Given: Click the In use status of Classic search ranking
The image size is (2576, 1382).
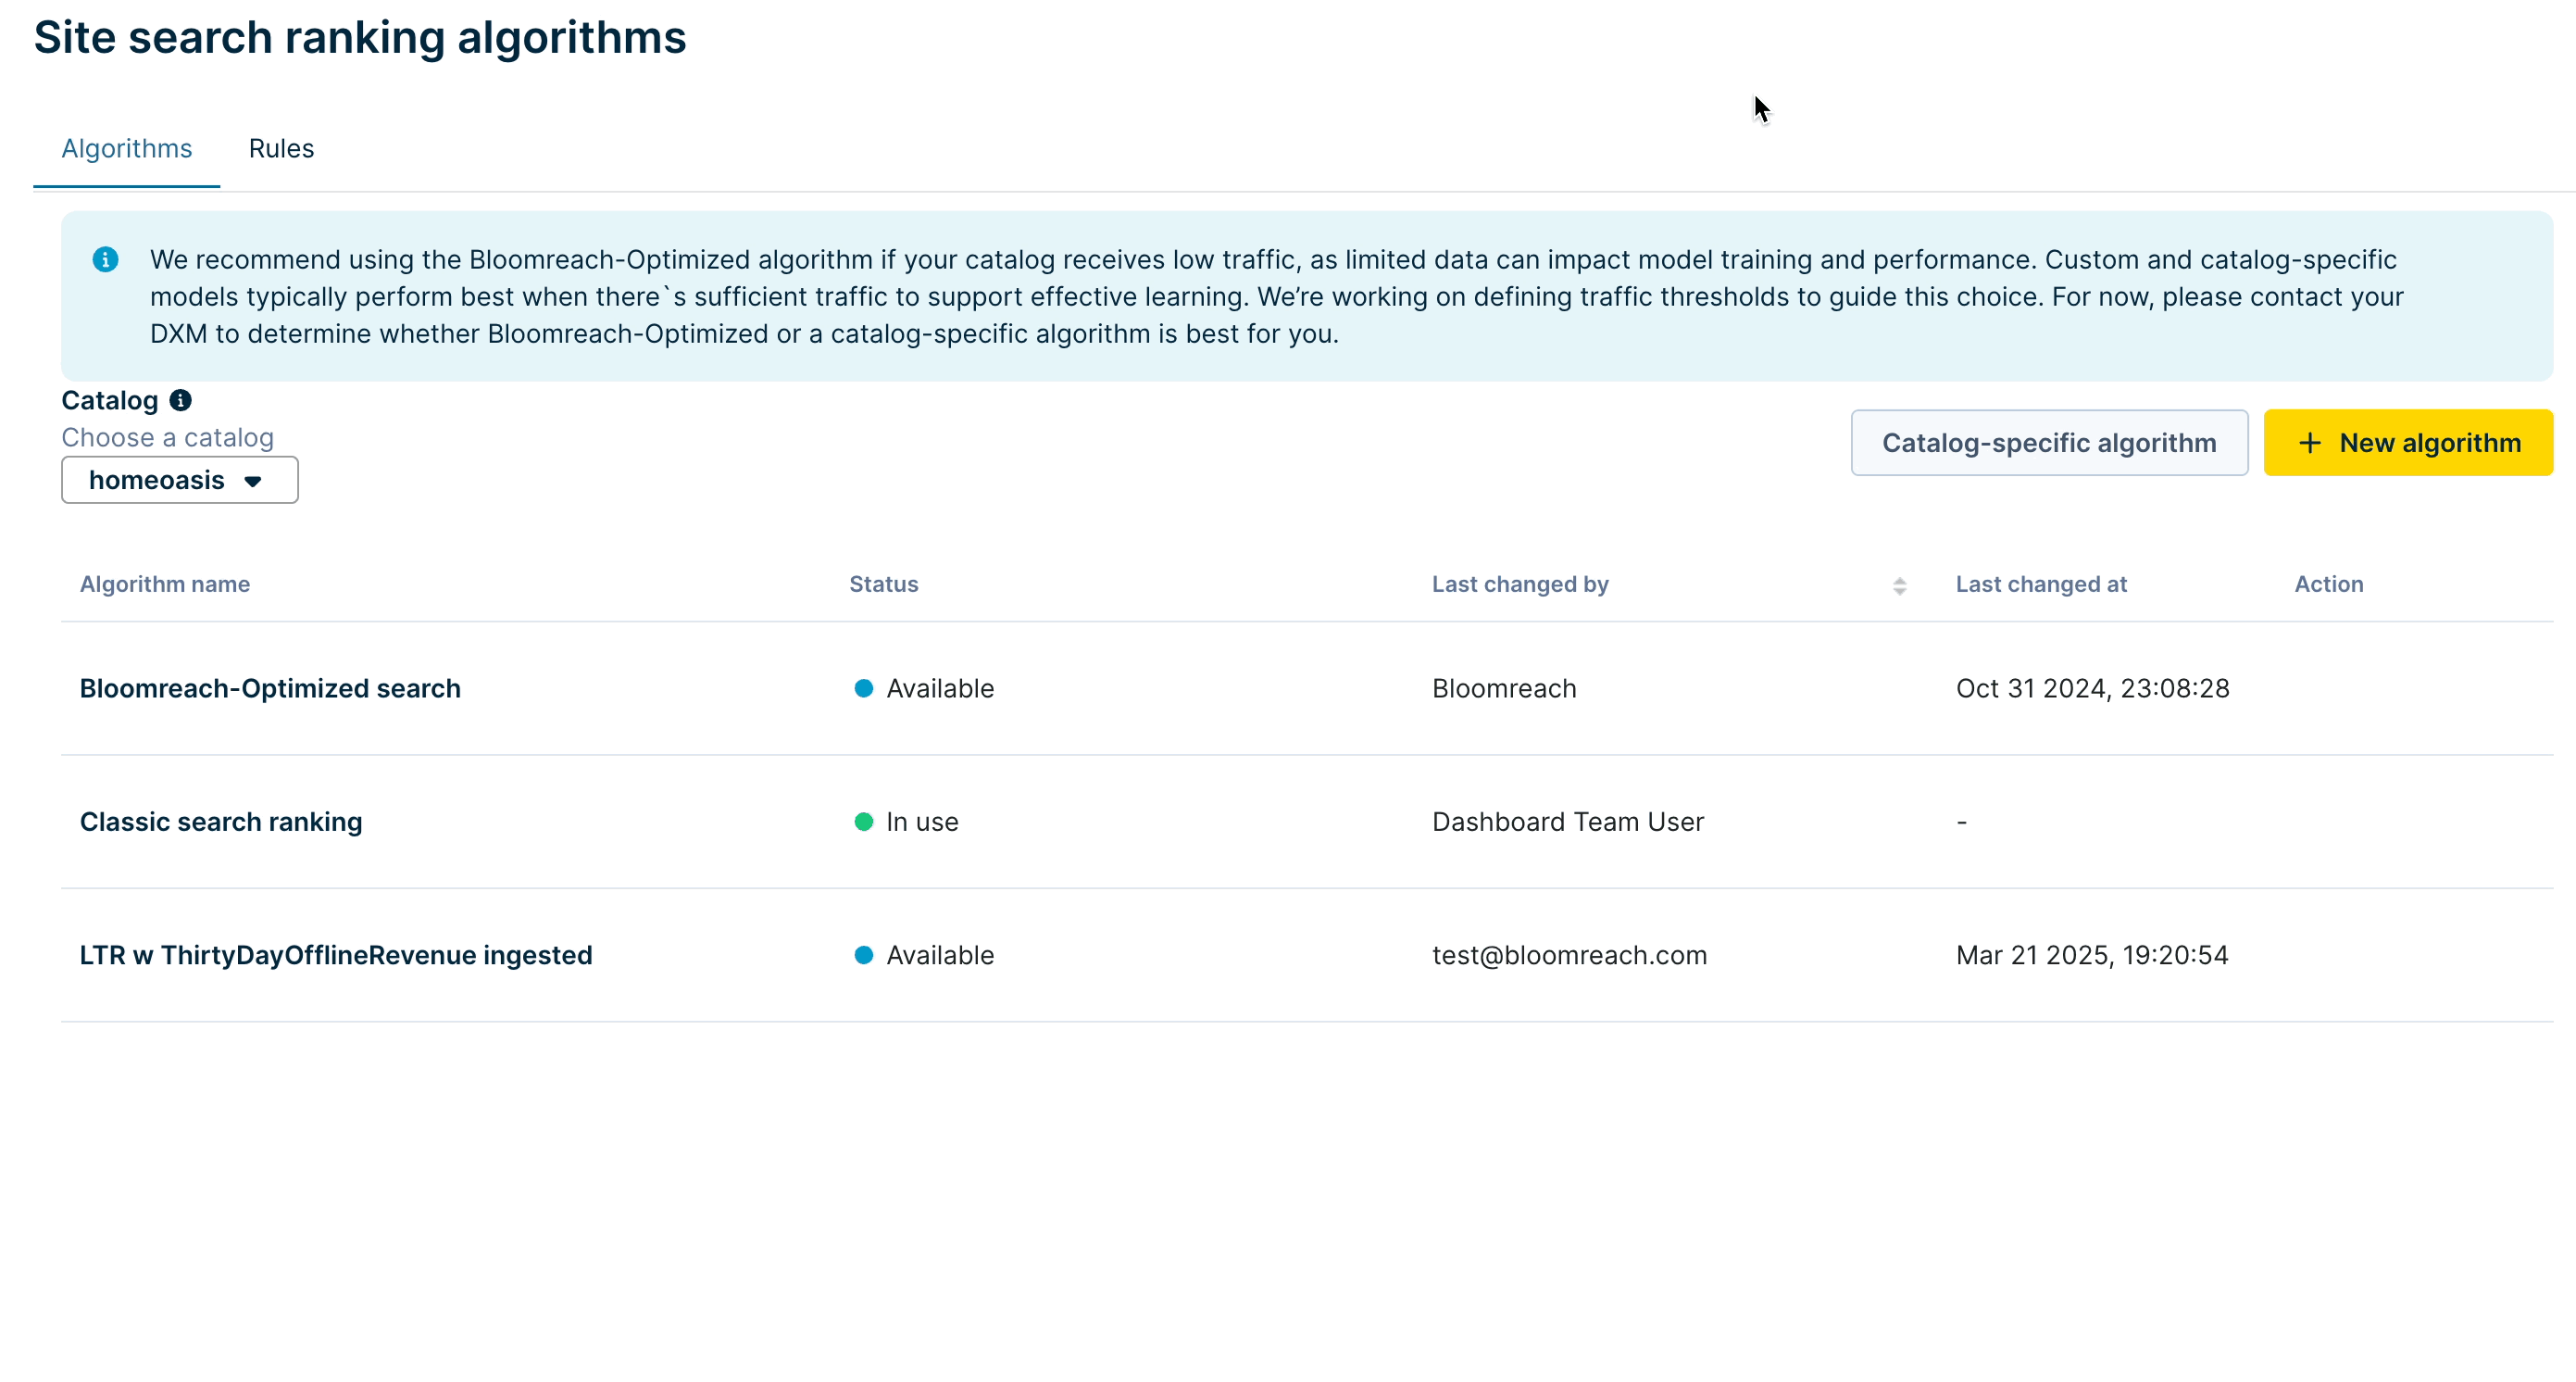Looking at the screenshot, I should (x=906, y=821).
